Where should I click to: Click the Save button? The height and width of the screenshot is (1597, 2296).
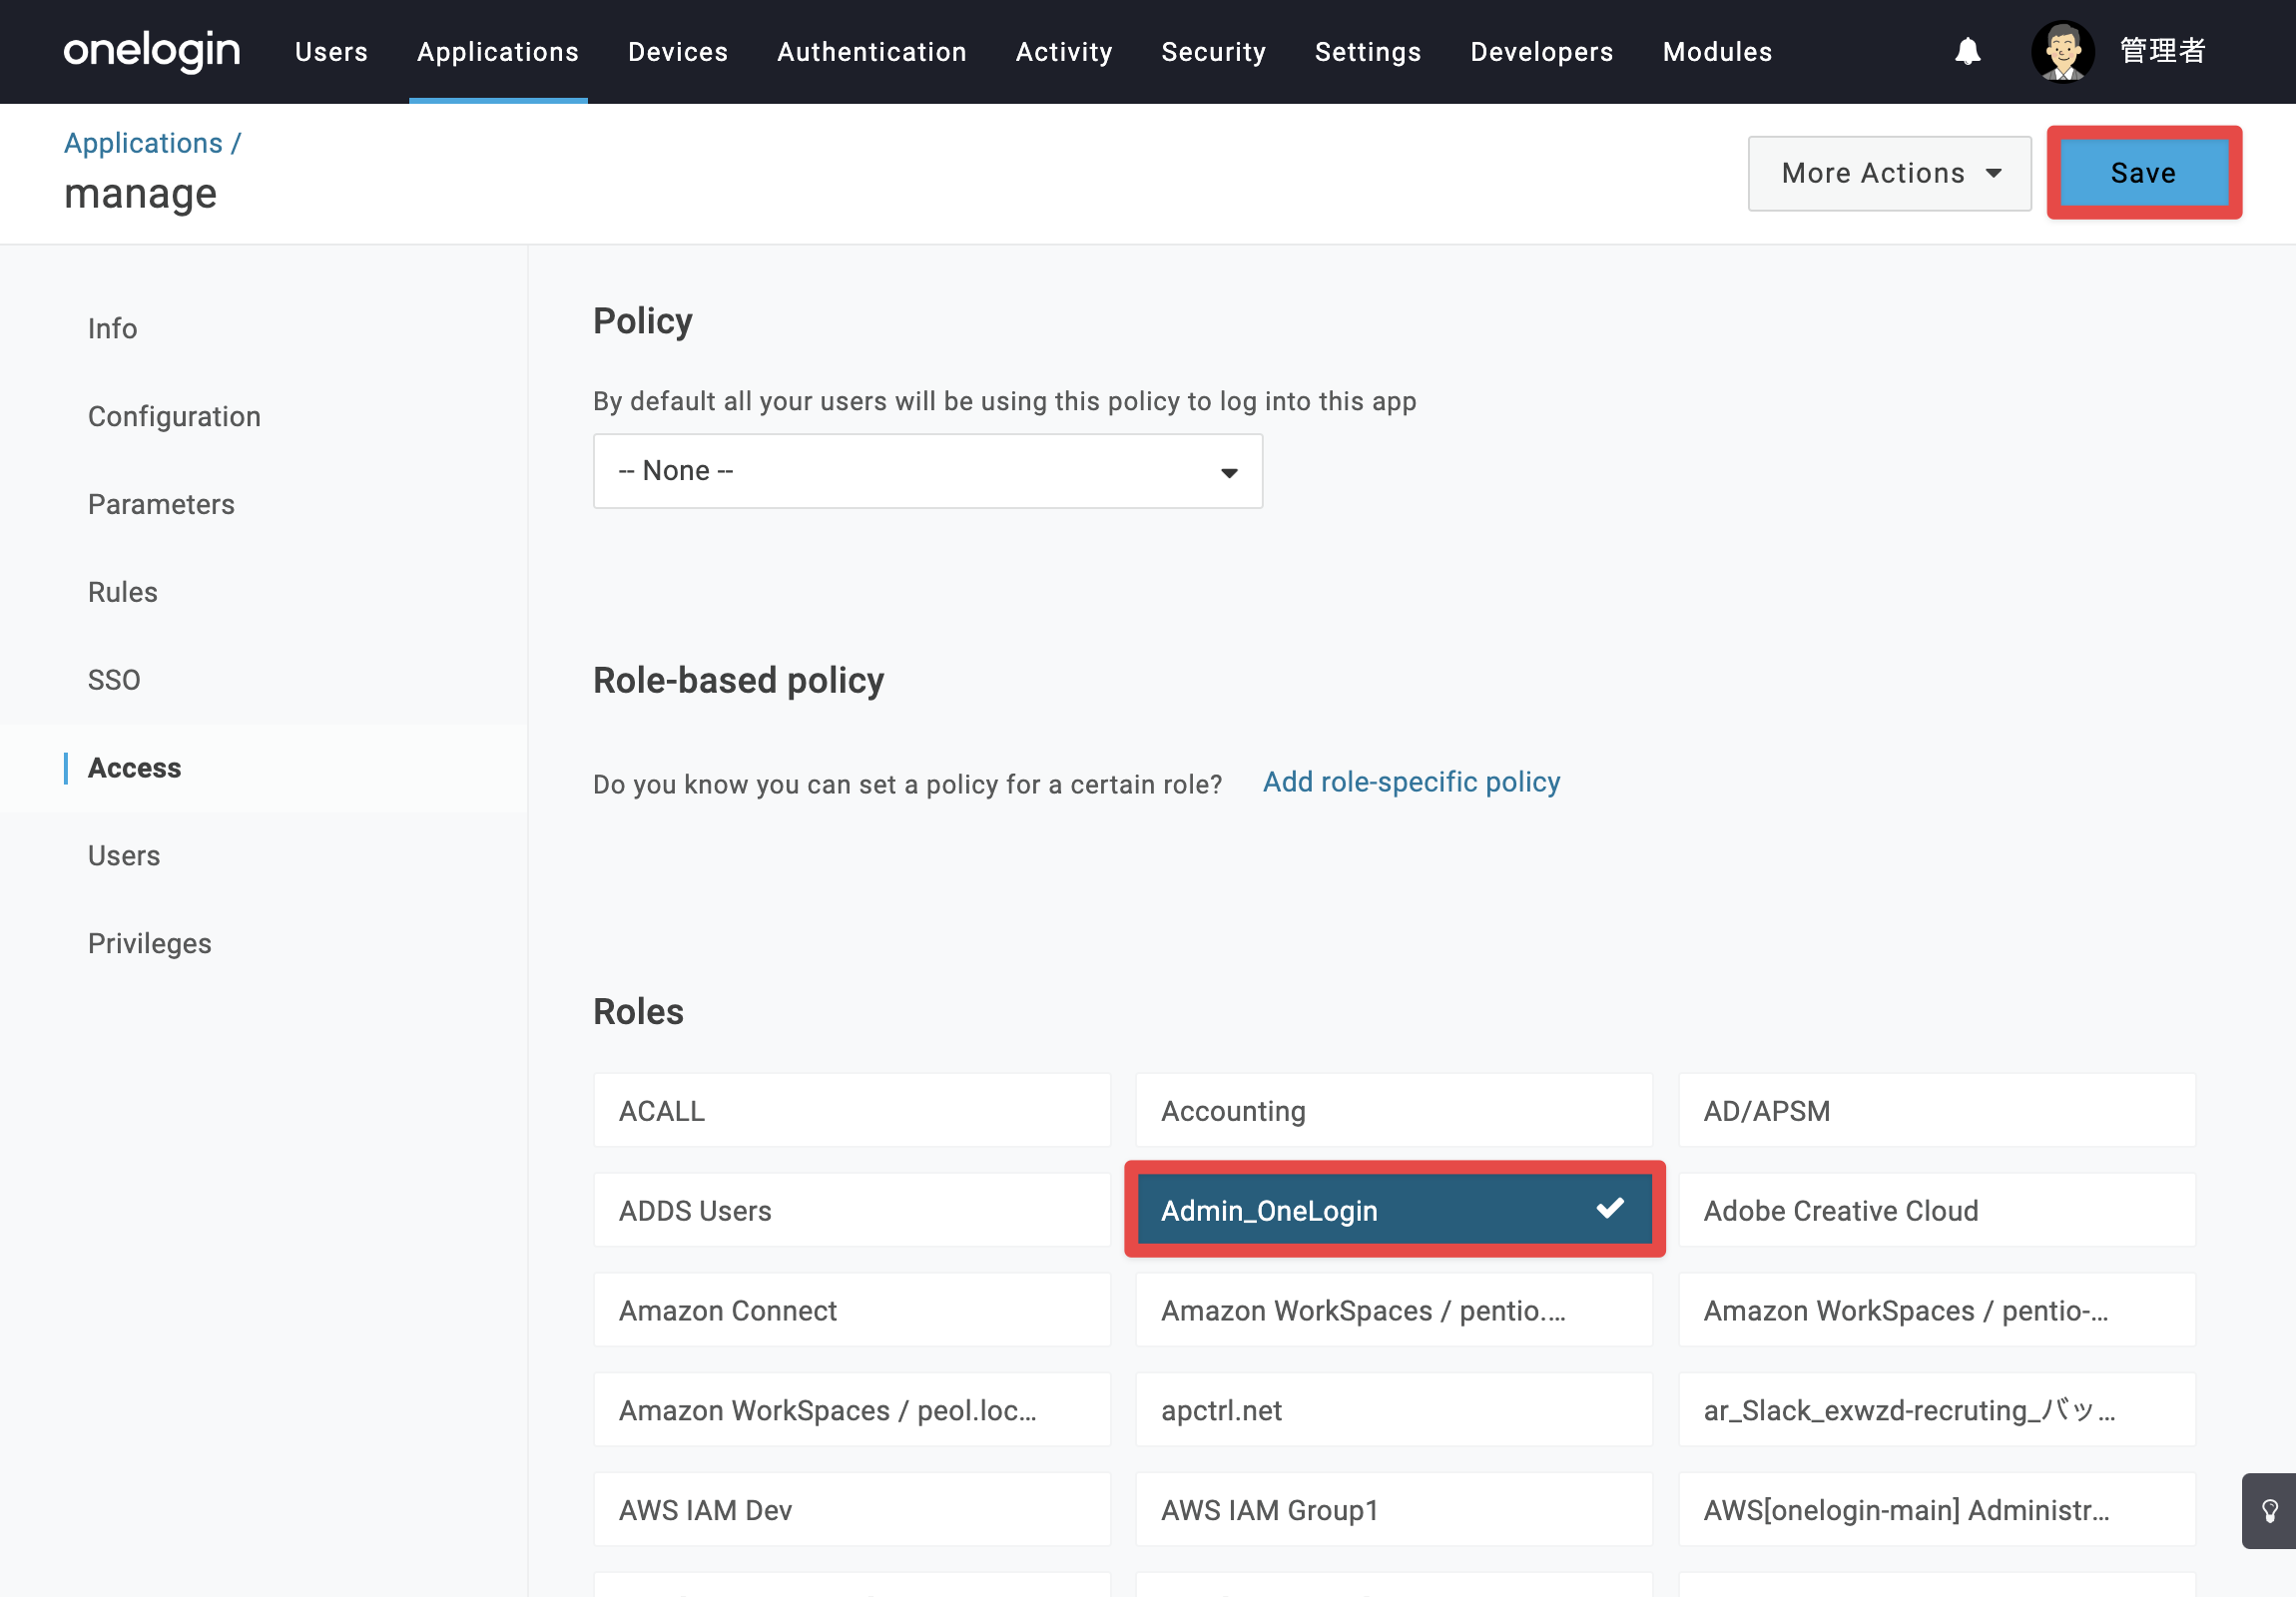point(2143,173)
